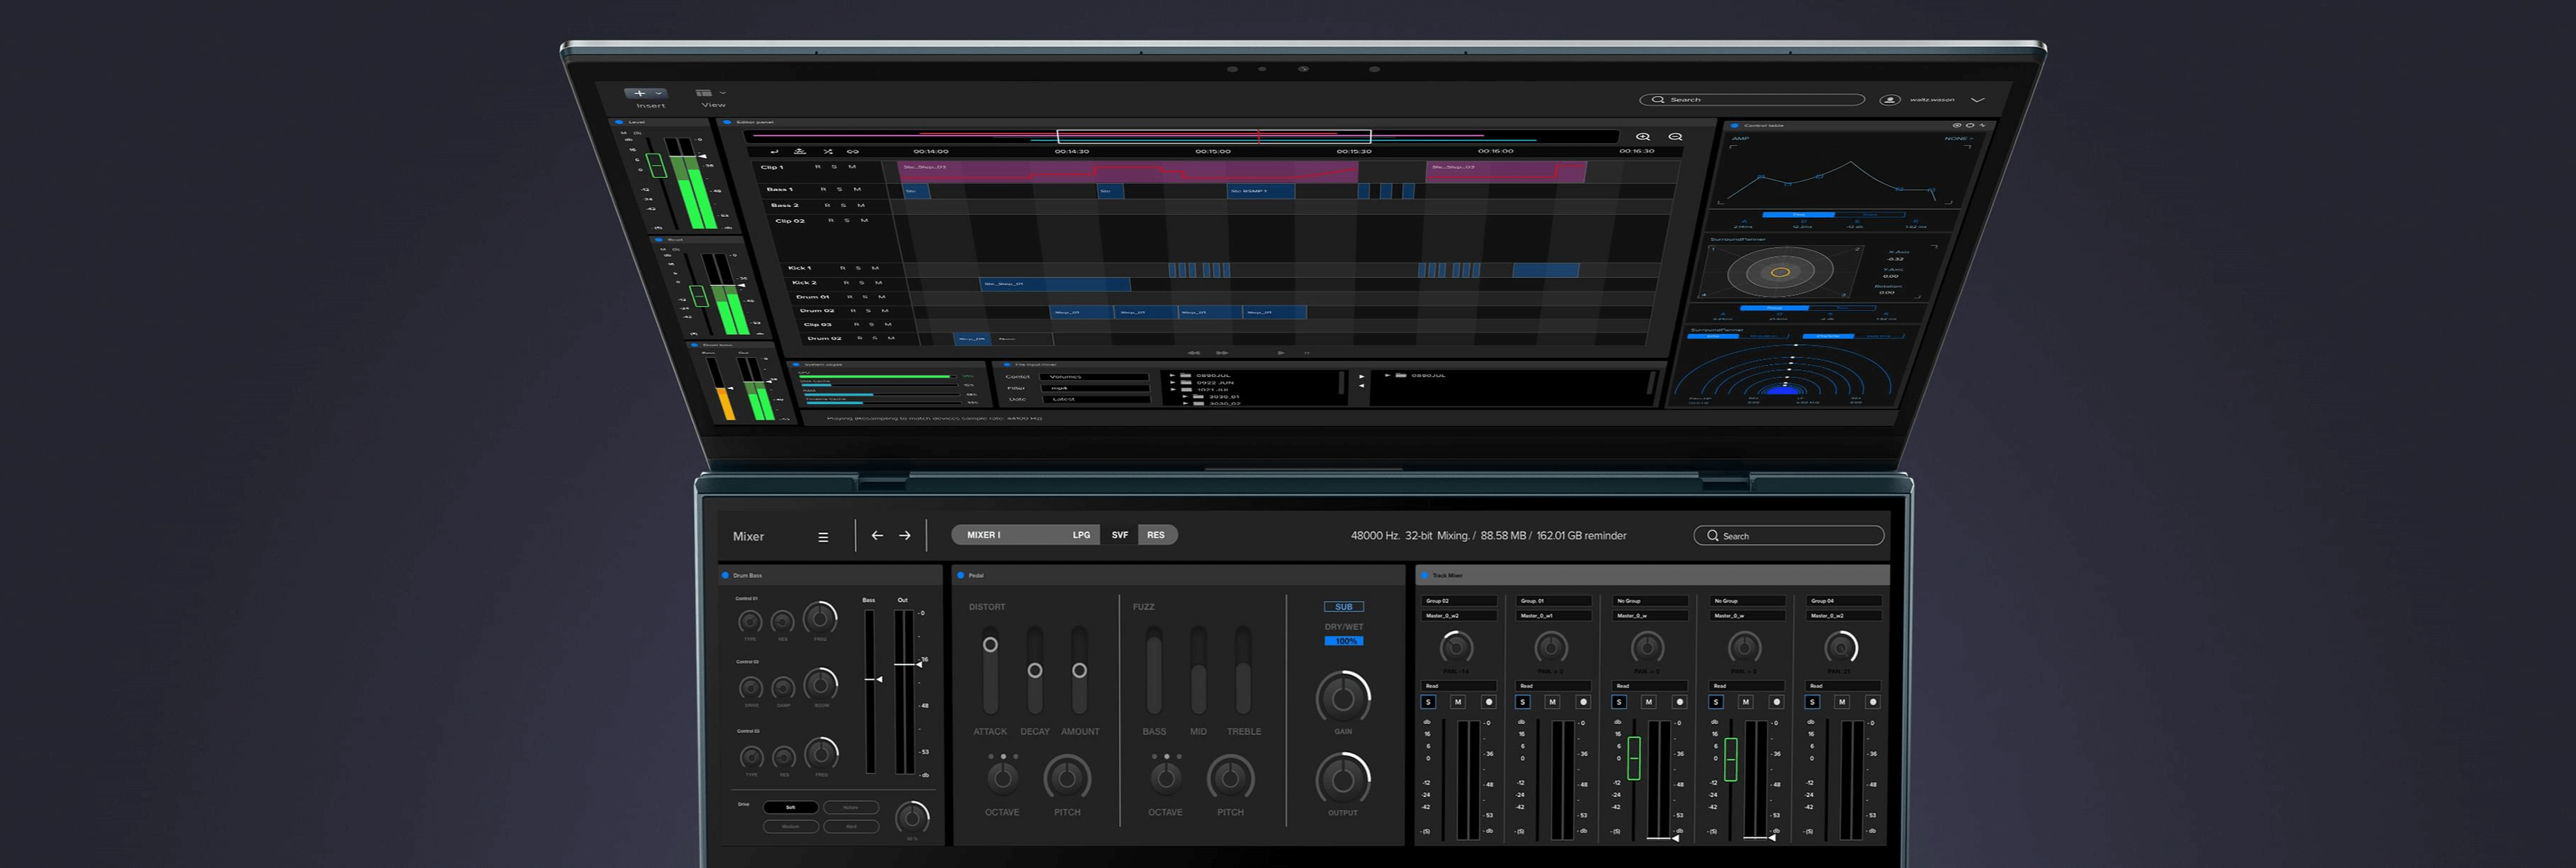Open Read automation dropdown on Group 02
2576x868 pixels.
tap(1459, 686)
